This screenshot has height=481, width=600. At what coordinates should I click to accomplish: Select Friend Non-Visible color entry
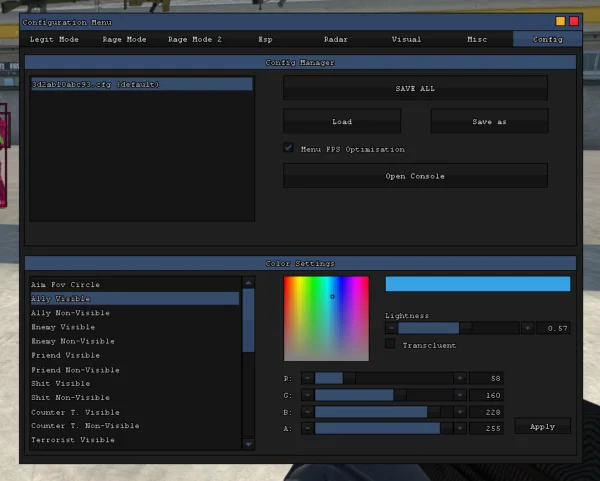135,370
